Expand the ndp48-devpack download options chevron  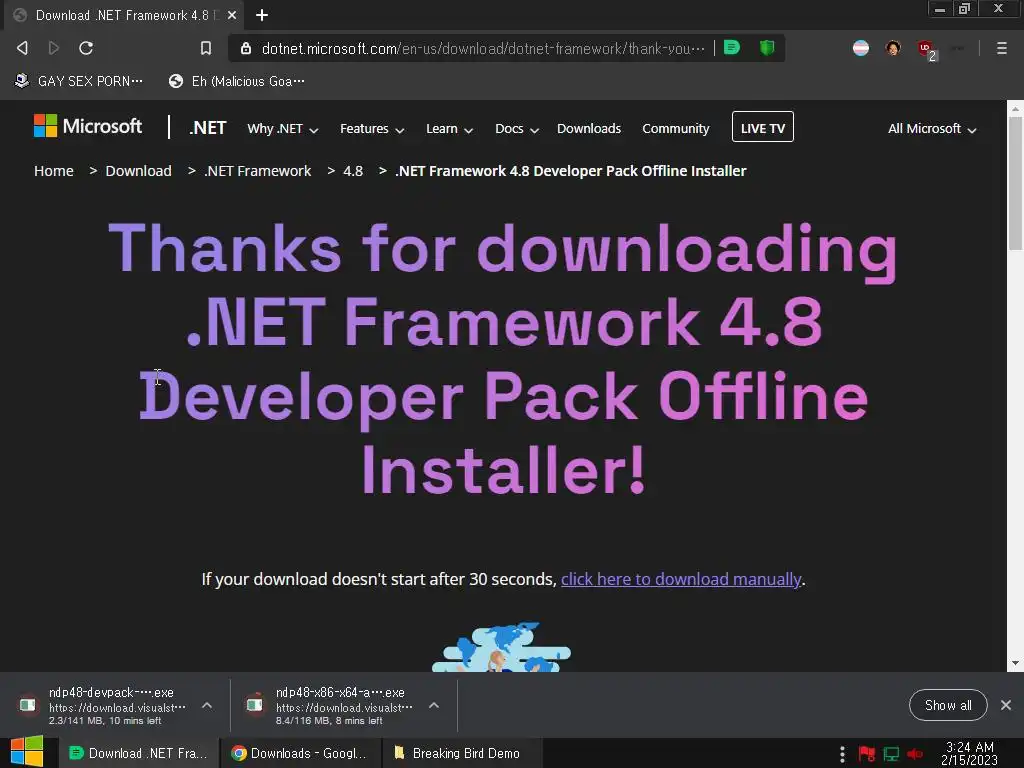[207, 705]
